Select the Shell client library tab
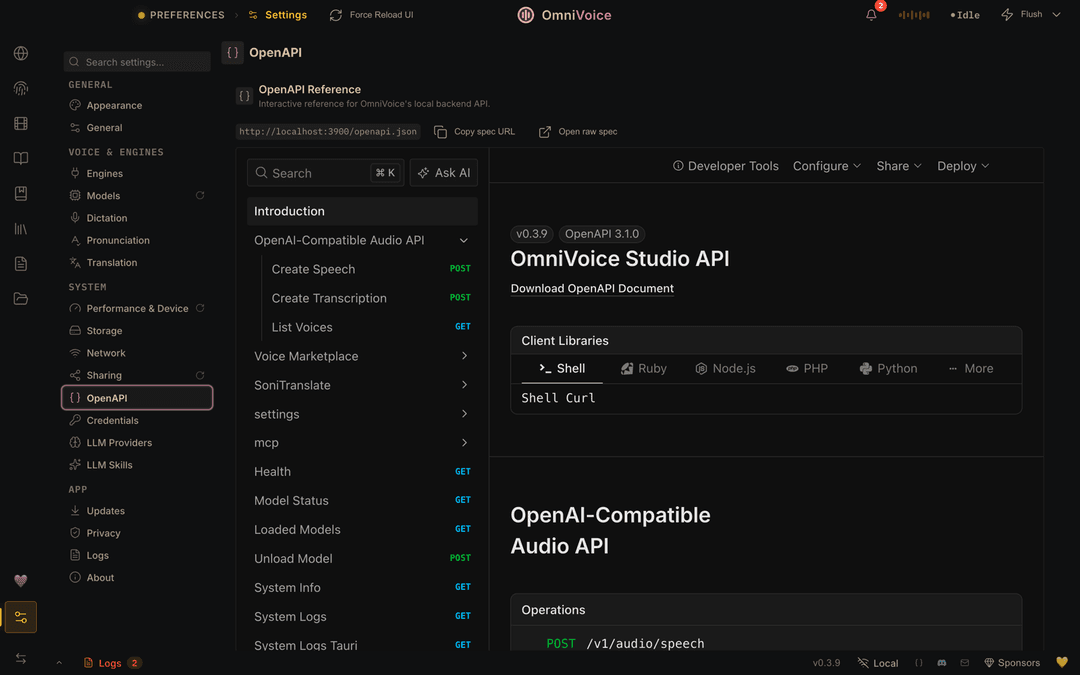Image resolution: width=1080 pixels, height=675 pixels. tap(562, 368)
